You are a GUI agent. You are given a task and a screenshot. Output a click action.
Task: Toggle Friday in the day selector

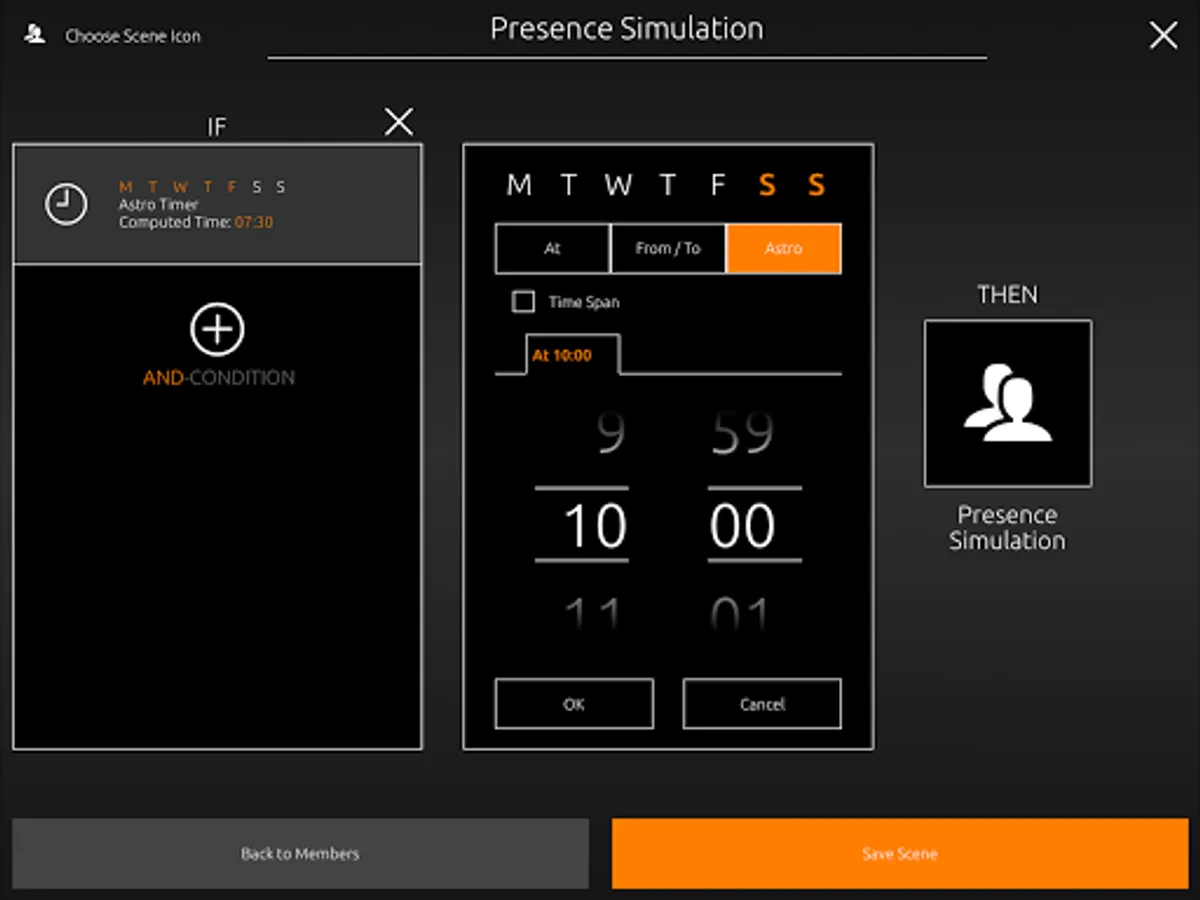click(x=717, y=185)
